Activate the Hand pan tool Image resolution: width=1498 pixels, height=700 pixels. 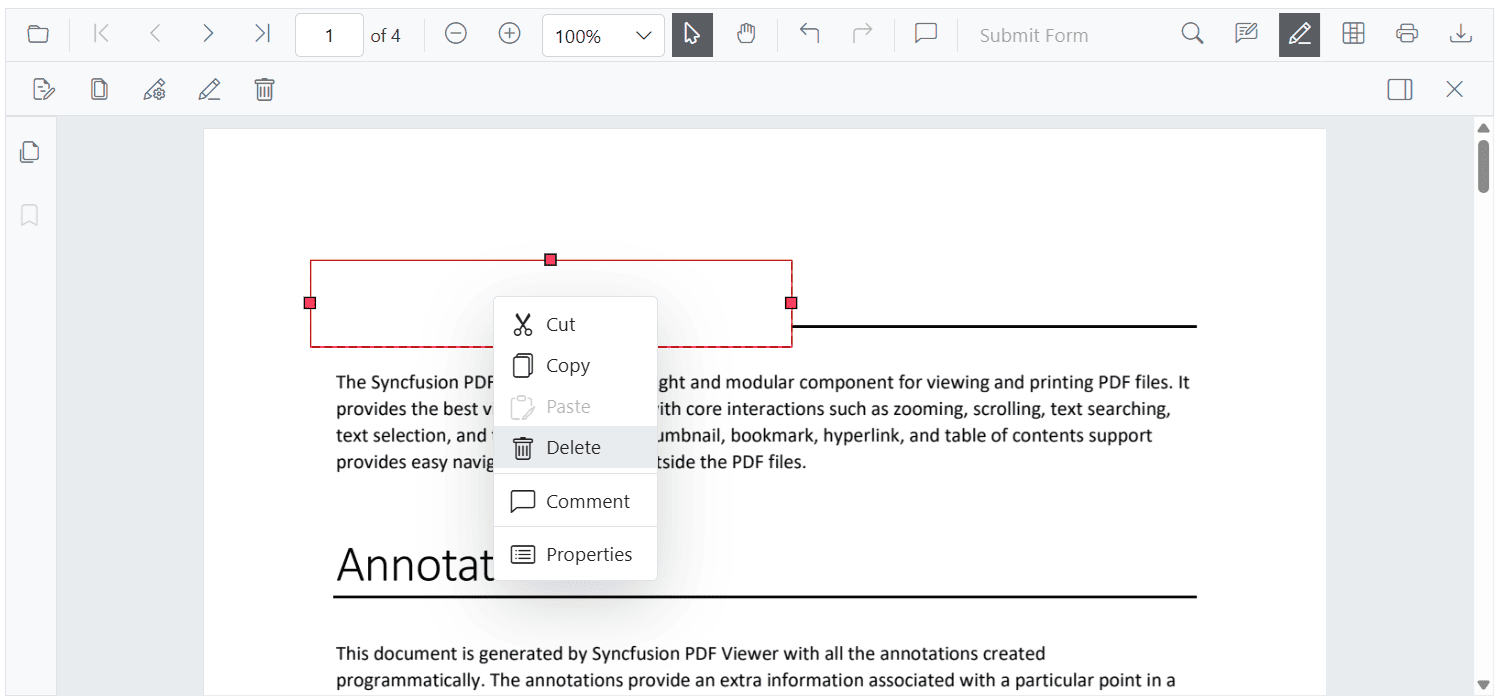(x=747, y=34)
